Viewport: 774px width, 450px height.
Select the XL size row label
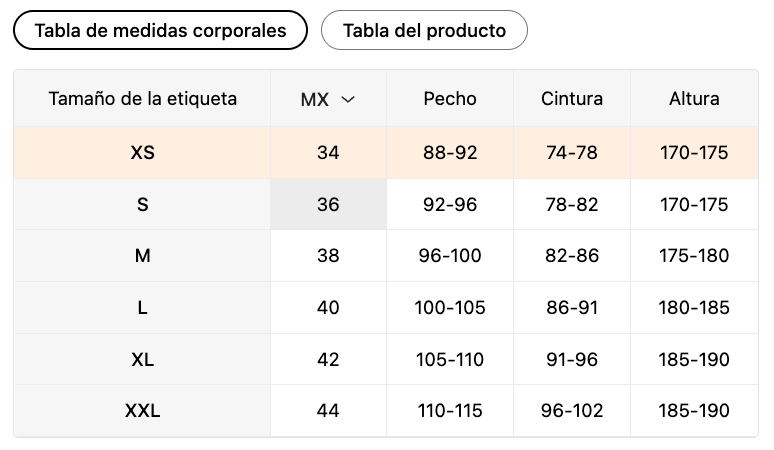[142, 359]
